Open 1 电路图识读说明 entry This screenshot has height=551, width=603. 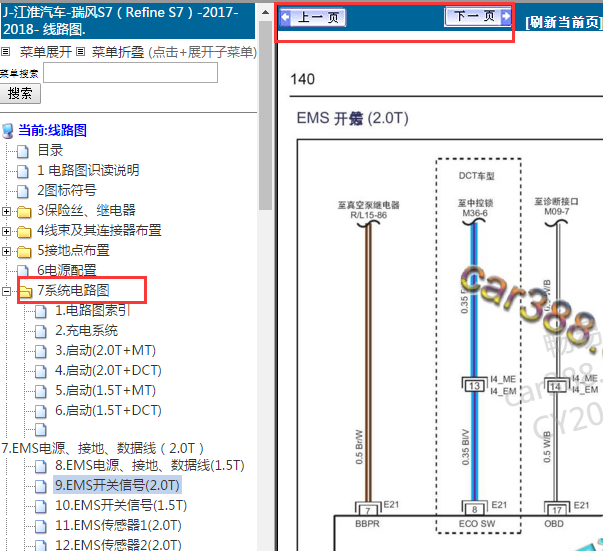pos(88,170)
